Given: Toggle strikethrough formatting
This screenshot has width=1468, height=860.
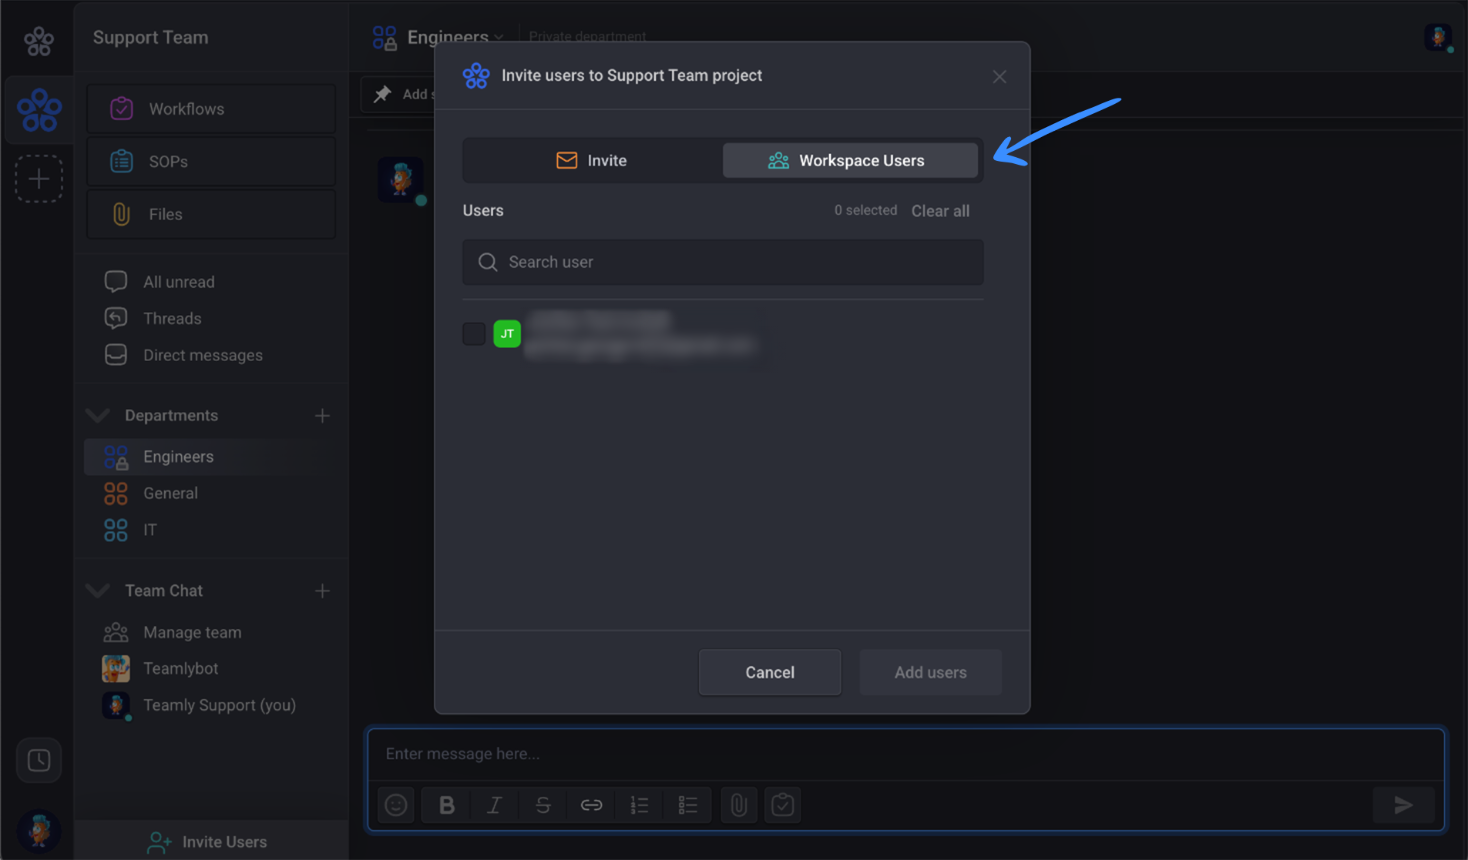Looking at the screenshot, I should (543, 805).
